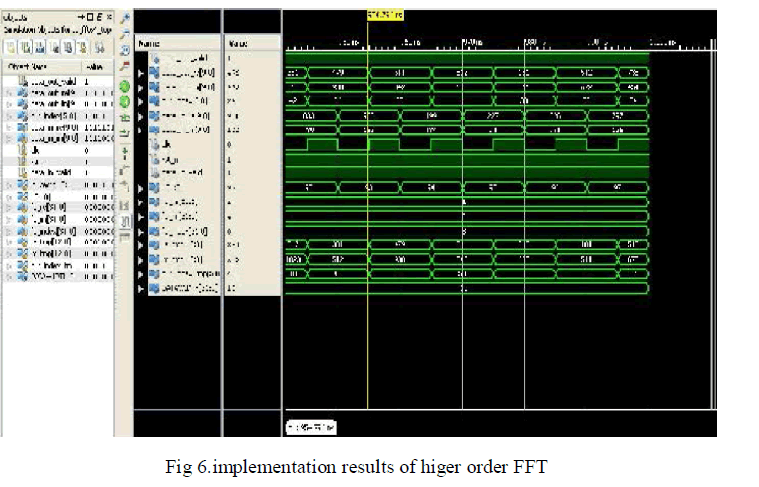This screenshot has width=759, height=487.
Task: Open the waveform configuration tab at the bottom
Action: tap(312, 426)
